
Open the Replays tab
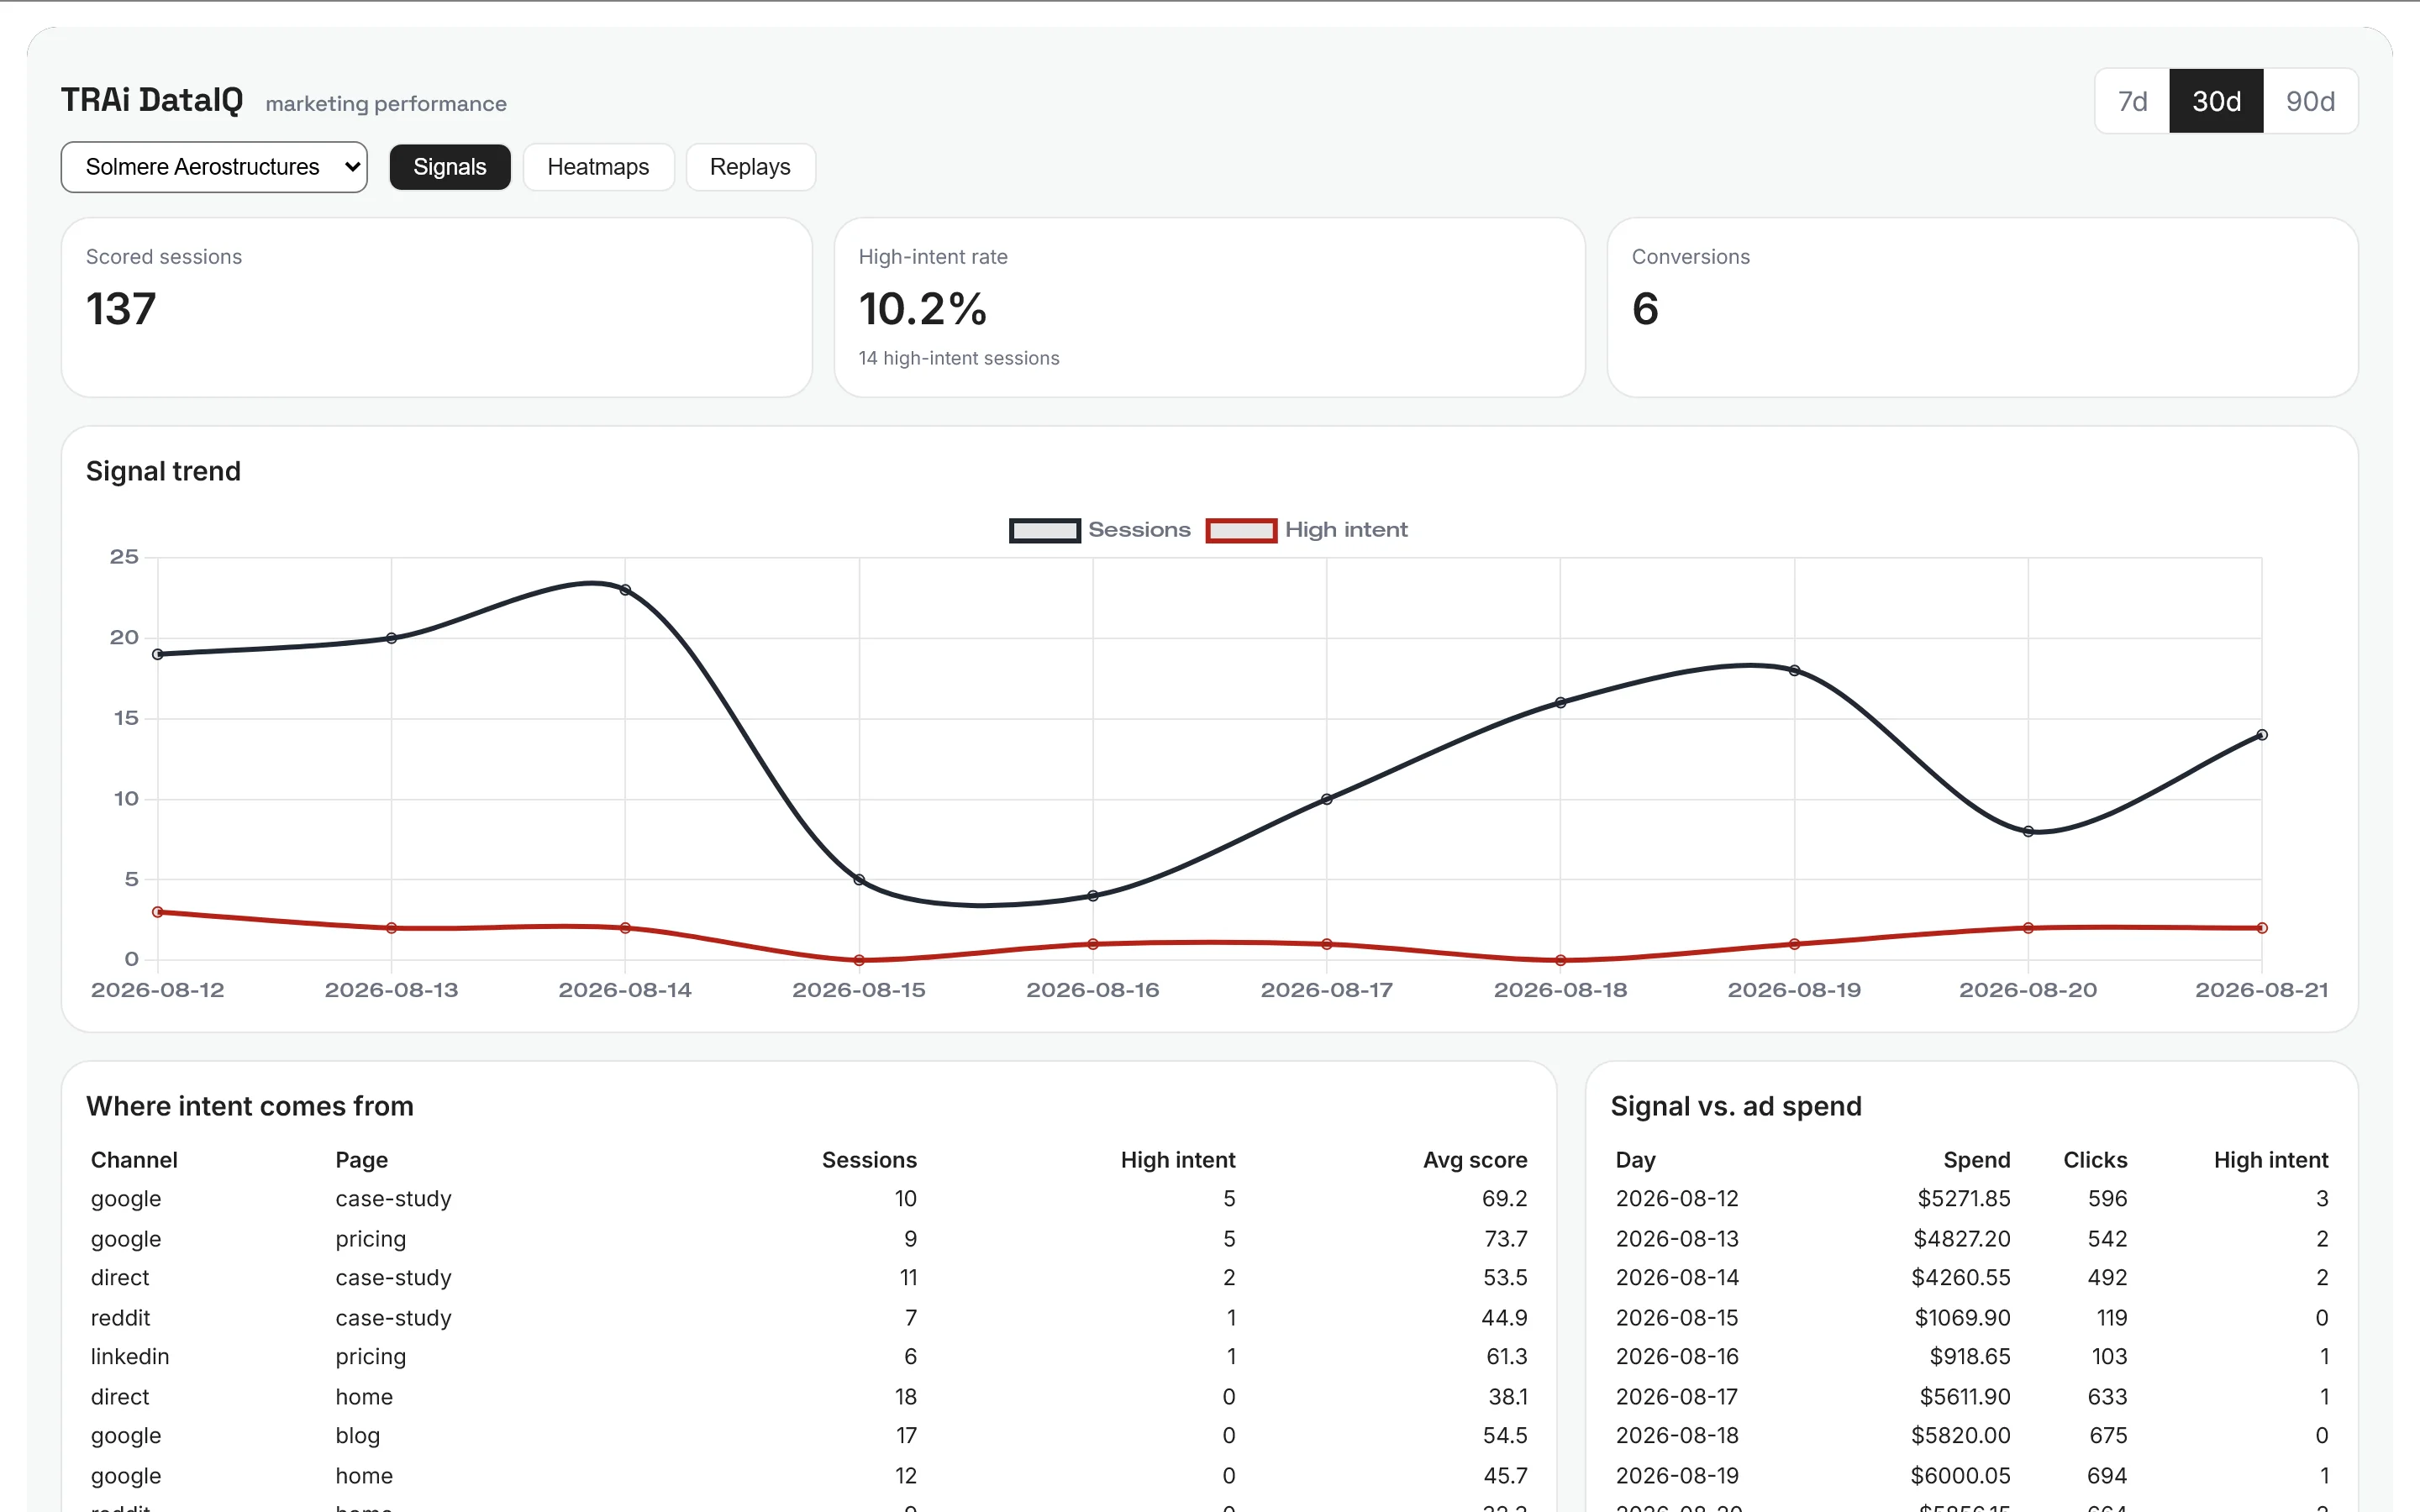pyautogui.click(x=750, y=167)
